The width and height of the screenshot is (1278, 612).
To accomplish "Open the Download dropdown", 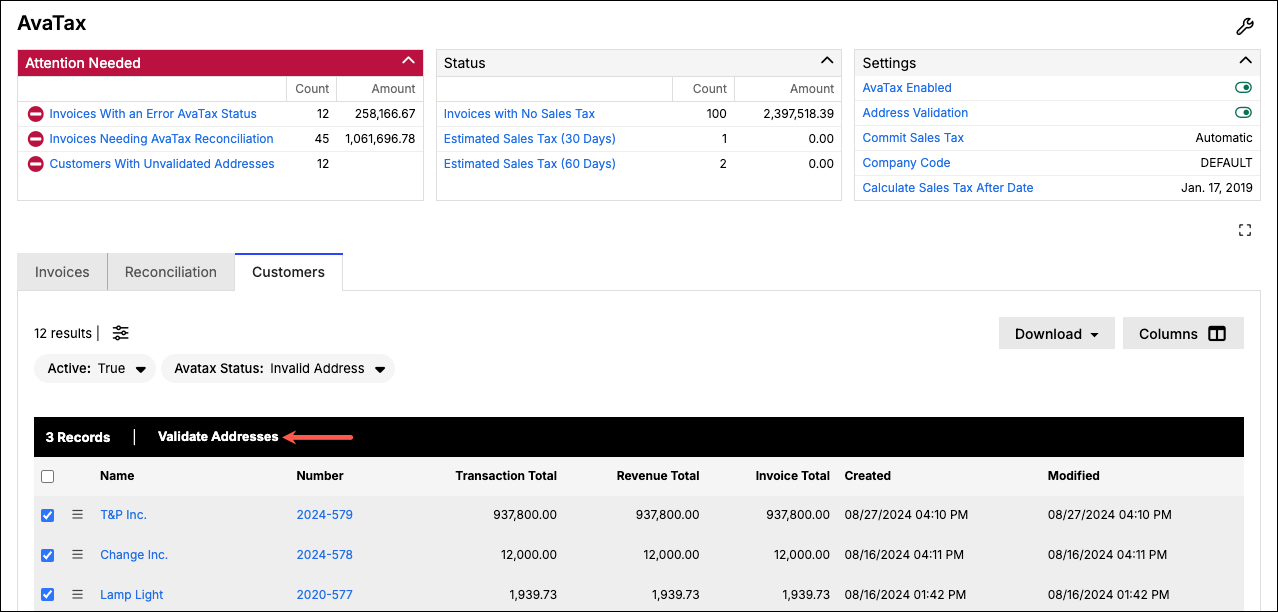I will [x=1057, y=334].
